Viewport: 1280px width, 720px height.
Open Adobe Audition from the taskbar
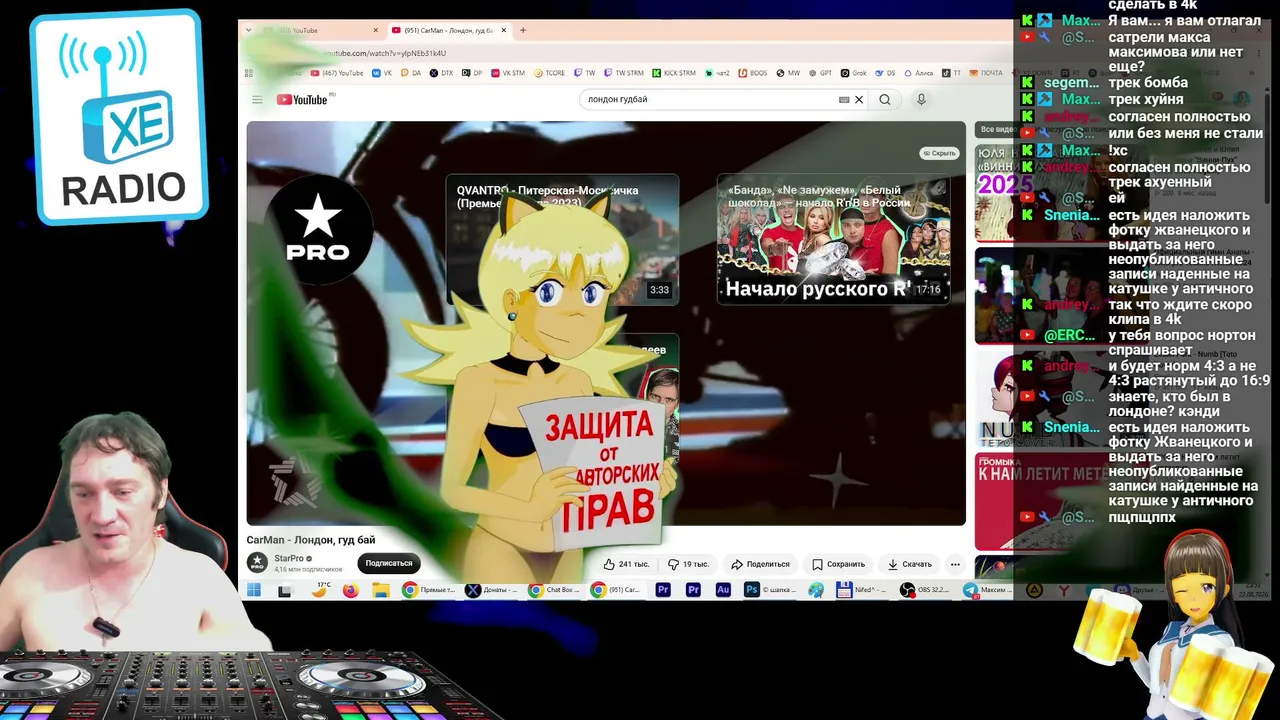(723, 590)
